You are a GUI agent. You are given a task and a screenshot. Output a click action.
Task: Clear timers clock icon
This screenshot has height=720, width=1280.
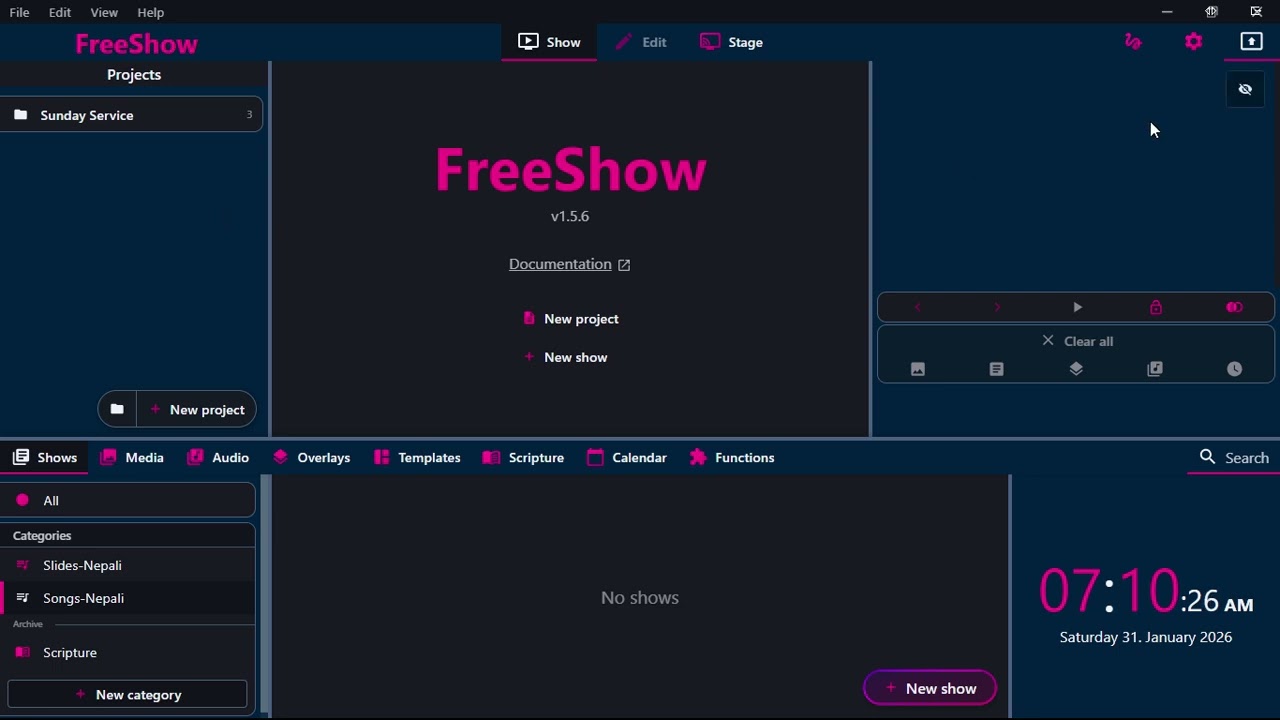(1234, 369)
